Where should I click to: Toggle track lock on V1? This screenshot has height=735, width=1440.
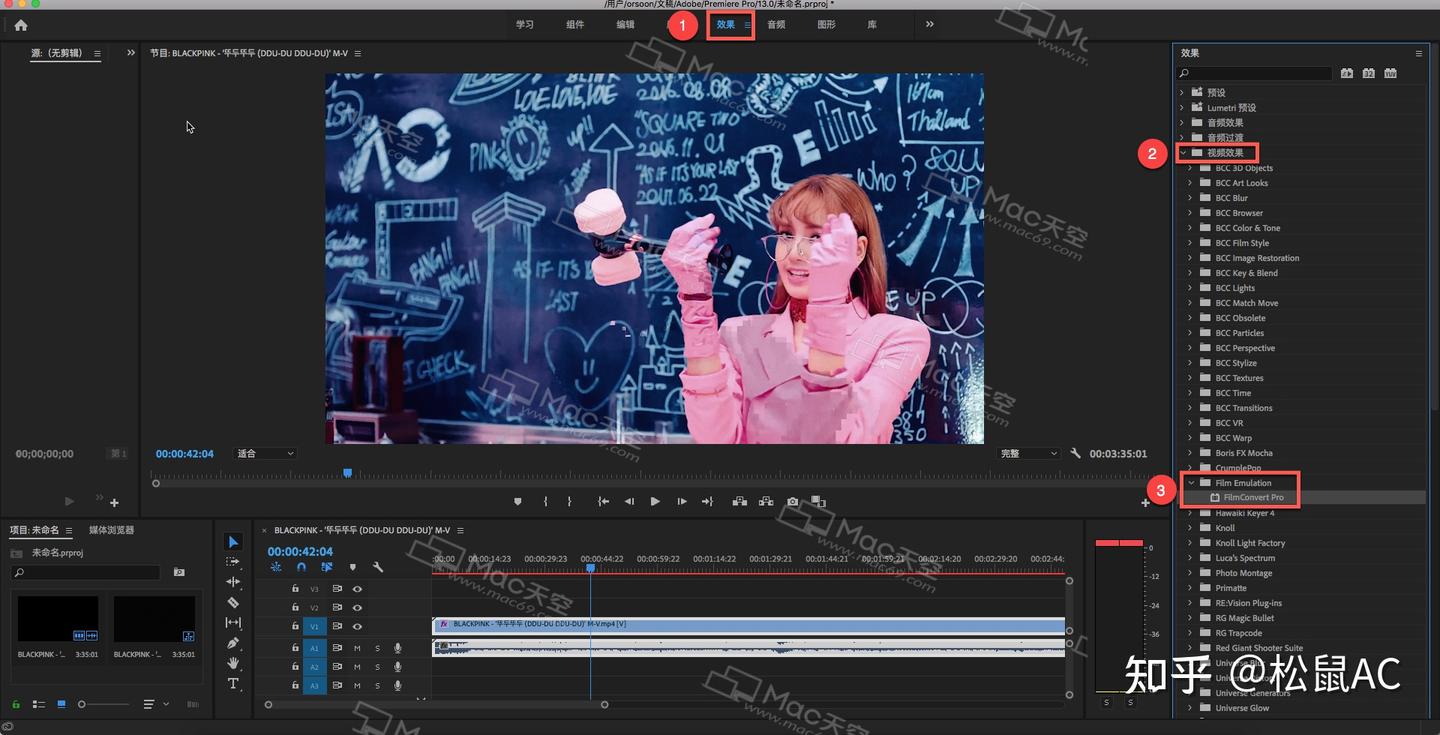[x=295, y=626]
